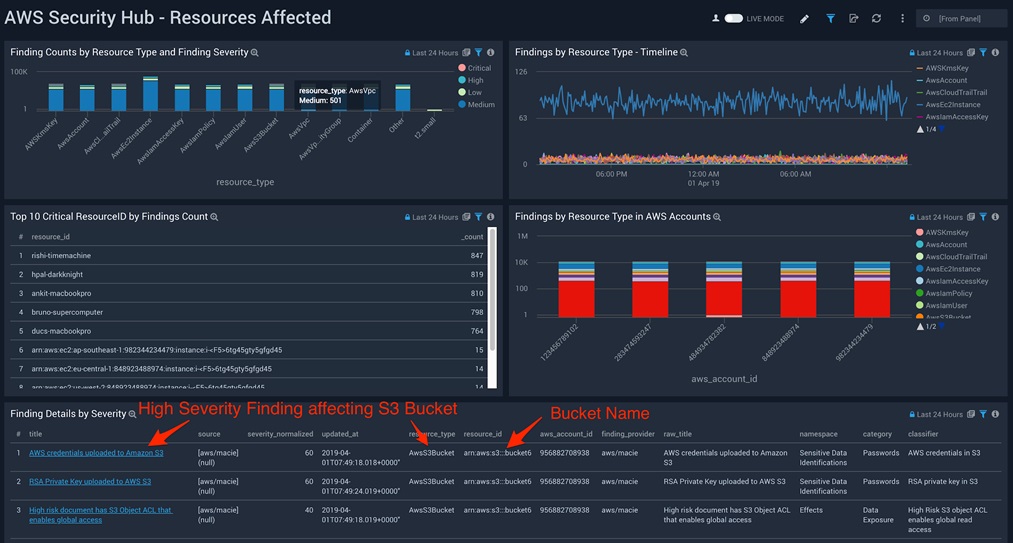Open the dashboard filter icon in top toolbar
1013x543 pixels.
[x=830, y=18]
